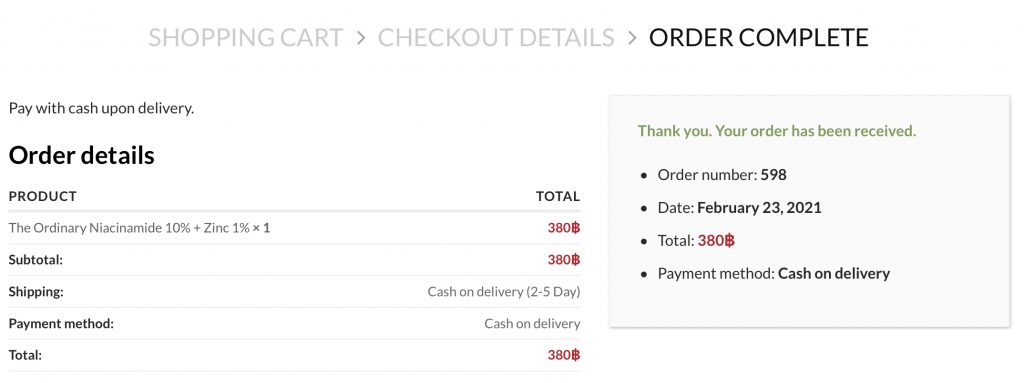Click order number 598
The width and height of the screenshot is (1024, 383).
pos(773,175)
